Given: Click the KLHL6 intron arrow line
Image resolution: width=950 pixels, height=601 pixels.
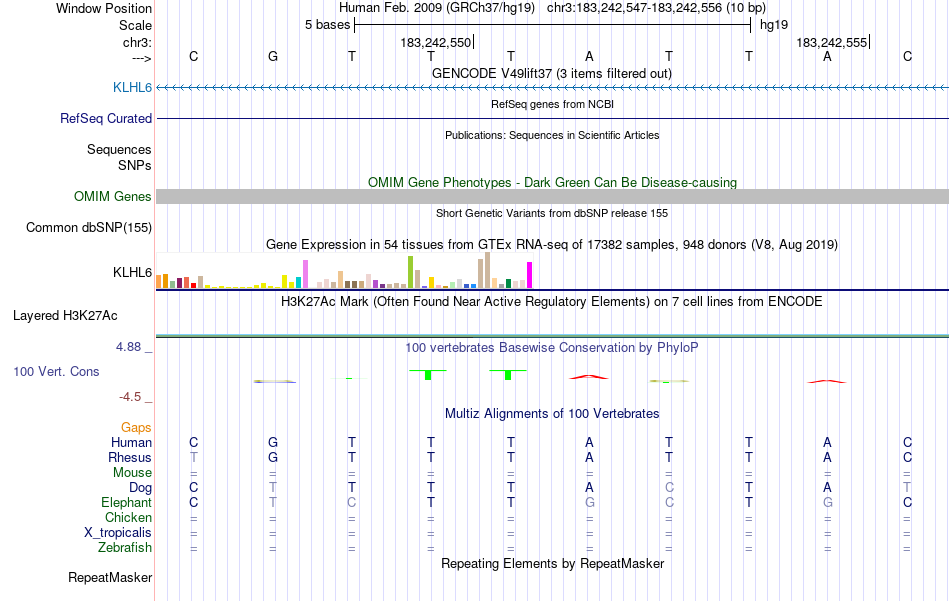Looking at the screenshot, I should tap(552, 88).
